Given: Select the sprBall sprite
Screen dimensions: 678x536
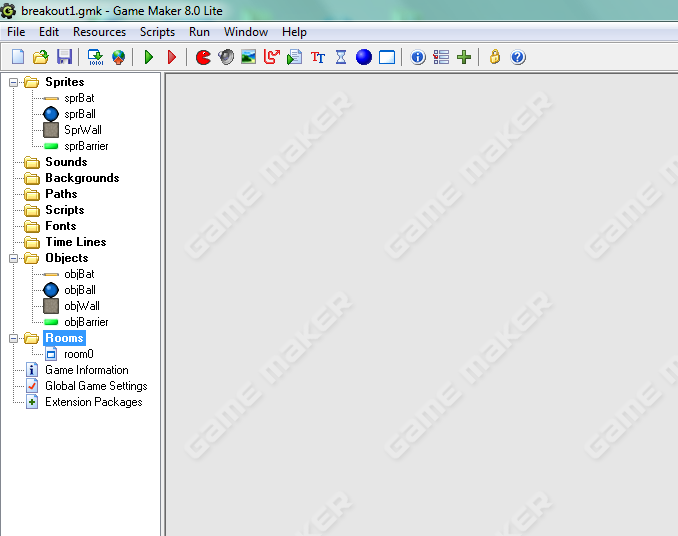Looking at the screenshot, I should pyautogui.click(x=80, y=114).
